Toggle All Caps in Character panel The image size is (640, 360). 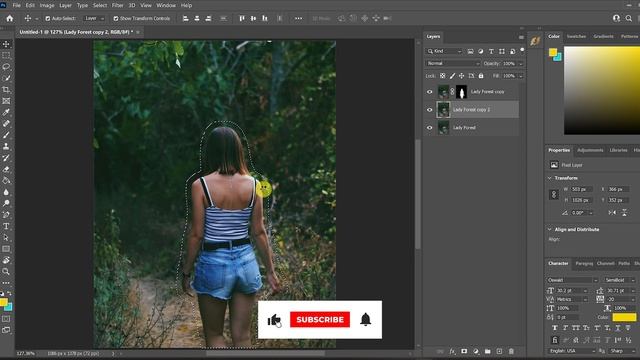pos(576,327)
